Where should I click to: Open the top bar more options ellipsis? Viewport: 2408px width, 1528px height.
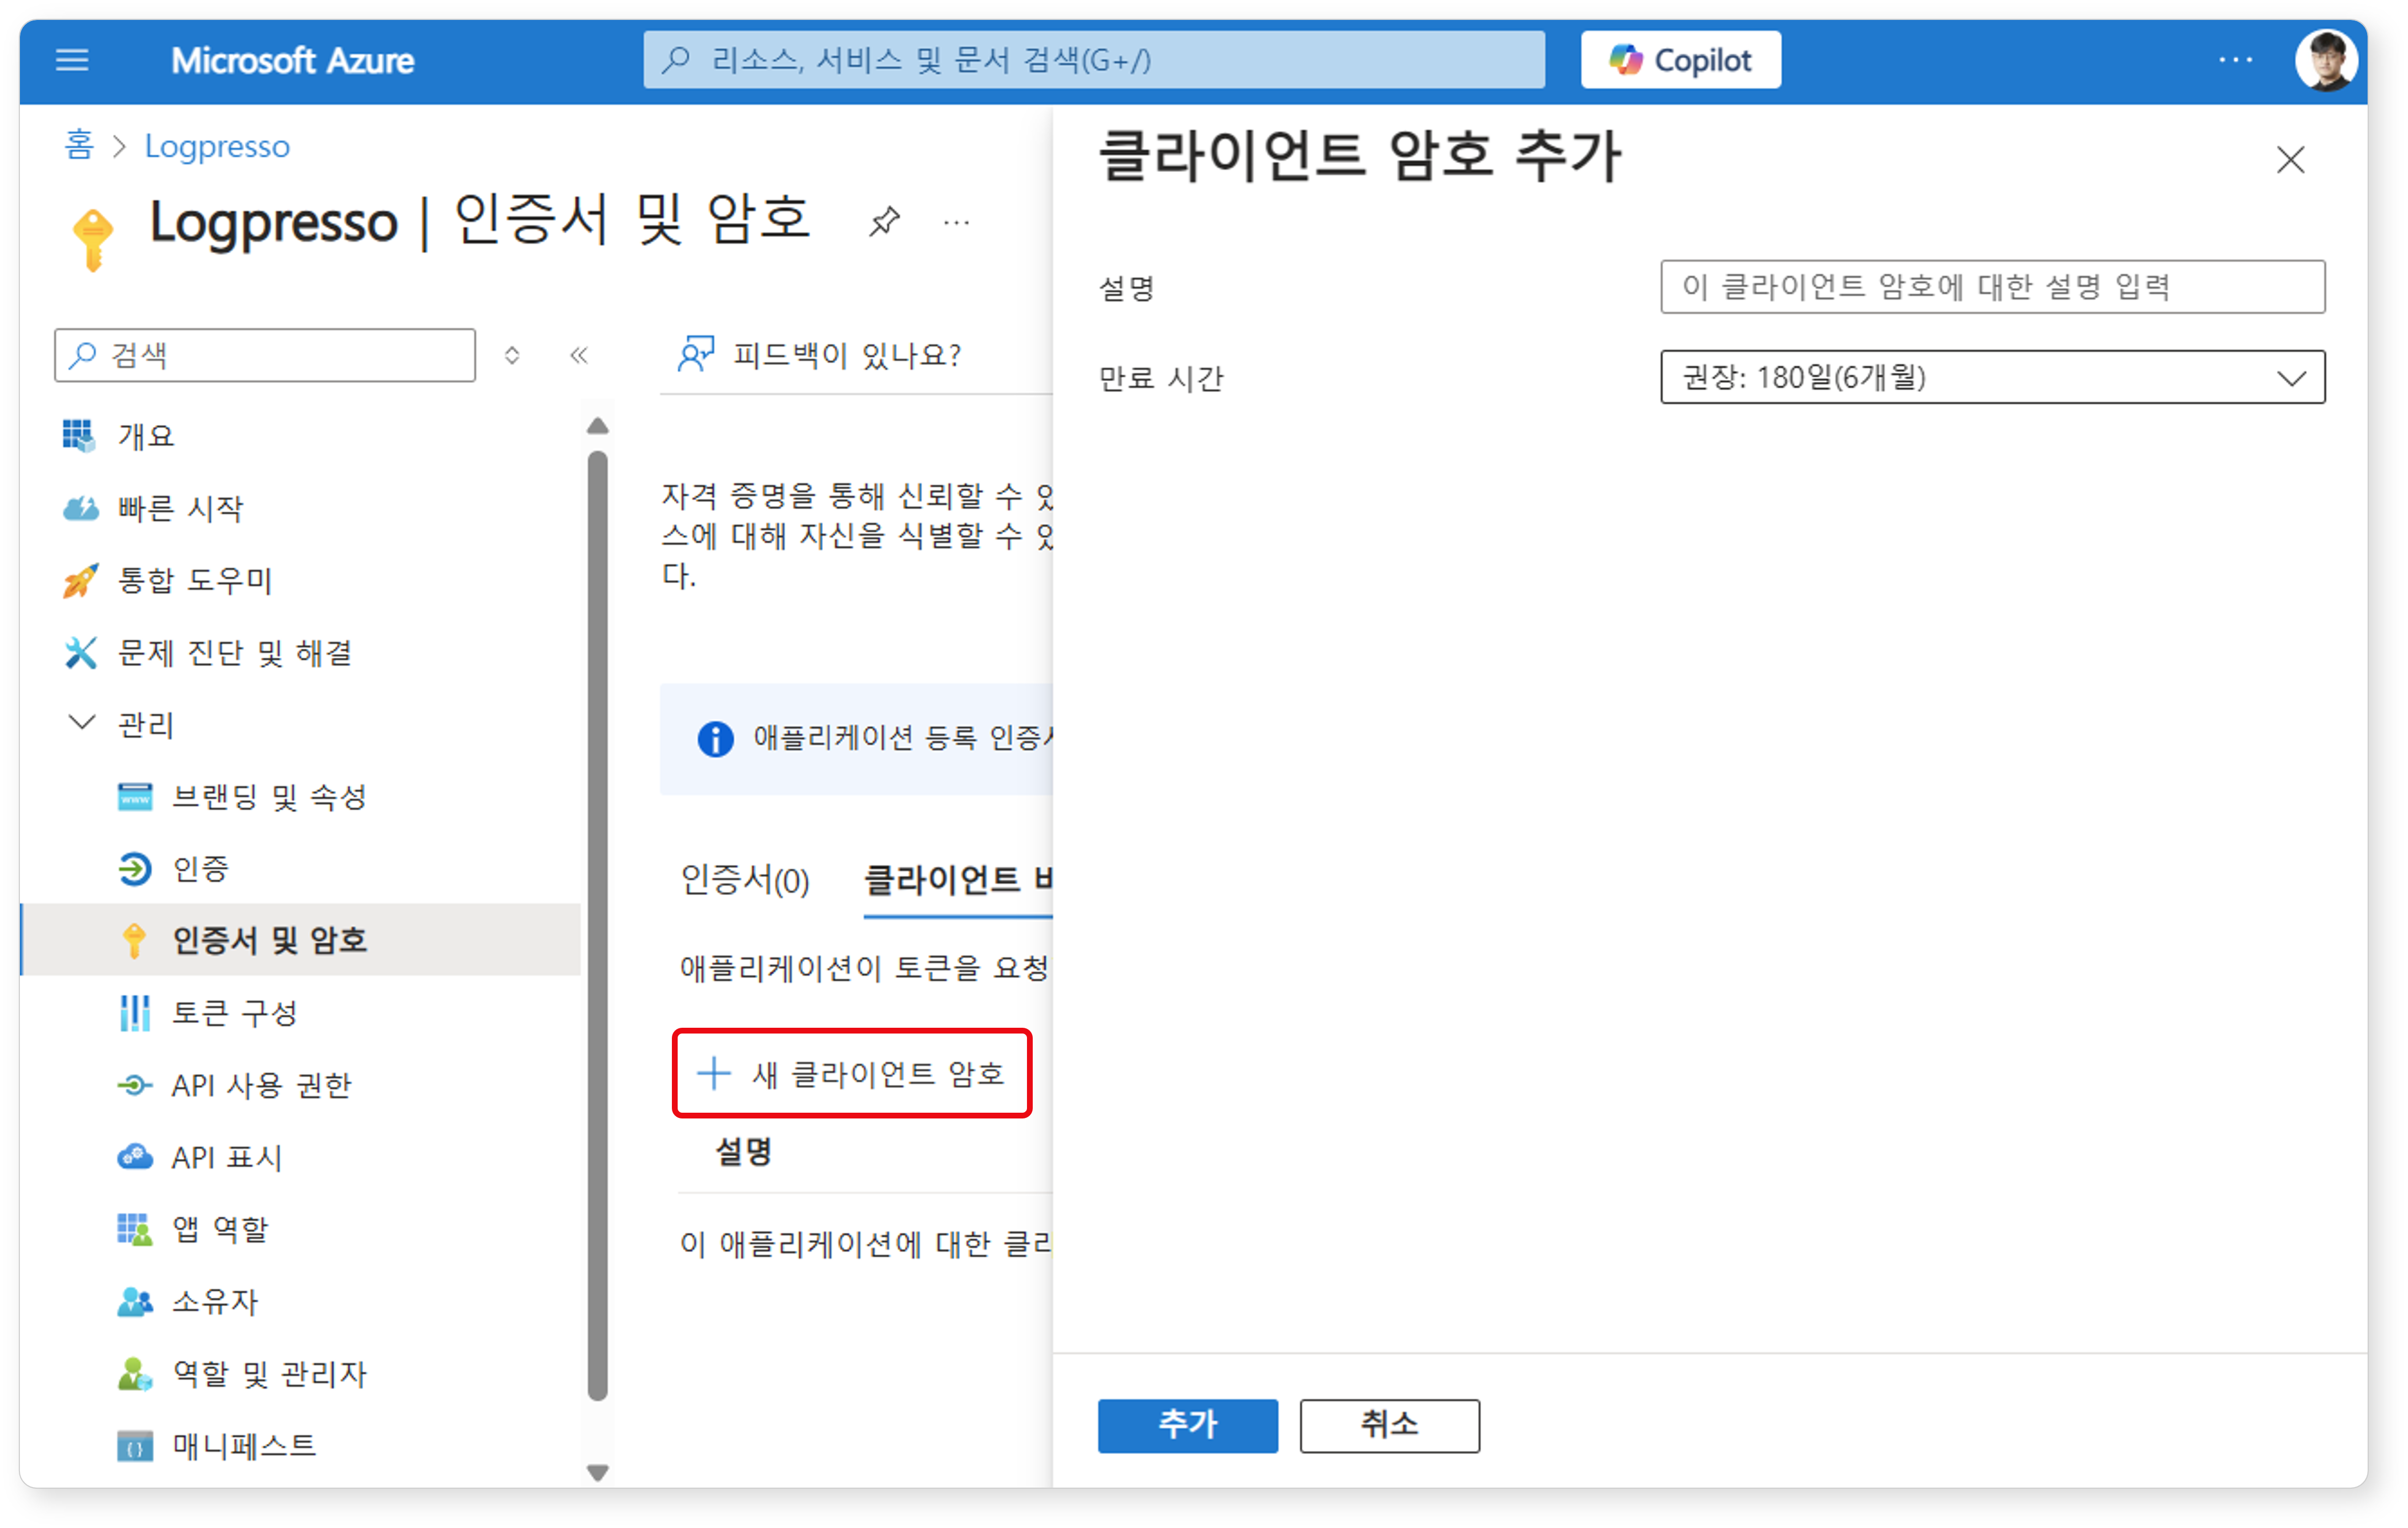[x=2235, y=60]
